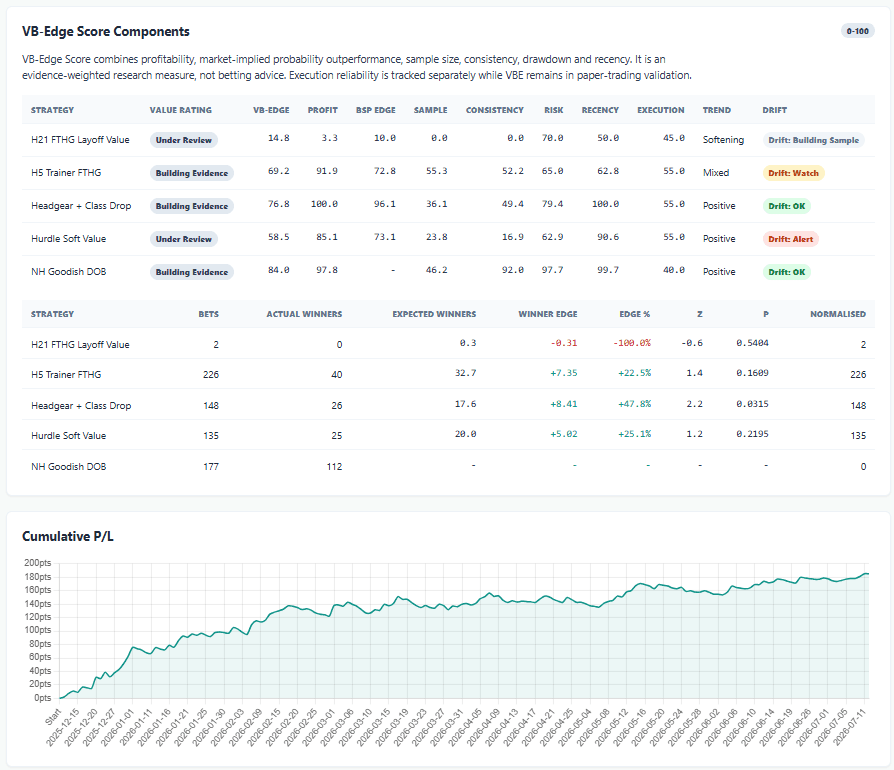This screenshot has width=894, height=770.
Task: Click the 14.8 VB-Edge score value
Action: pyautogui.click(x=278, y=138)
